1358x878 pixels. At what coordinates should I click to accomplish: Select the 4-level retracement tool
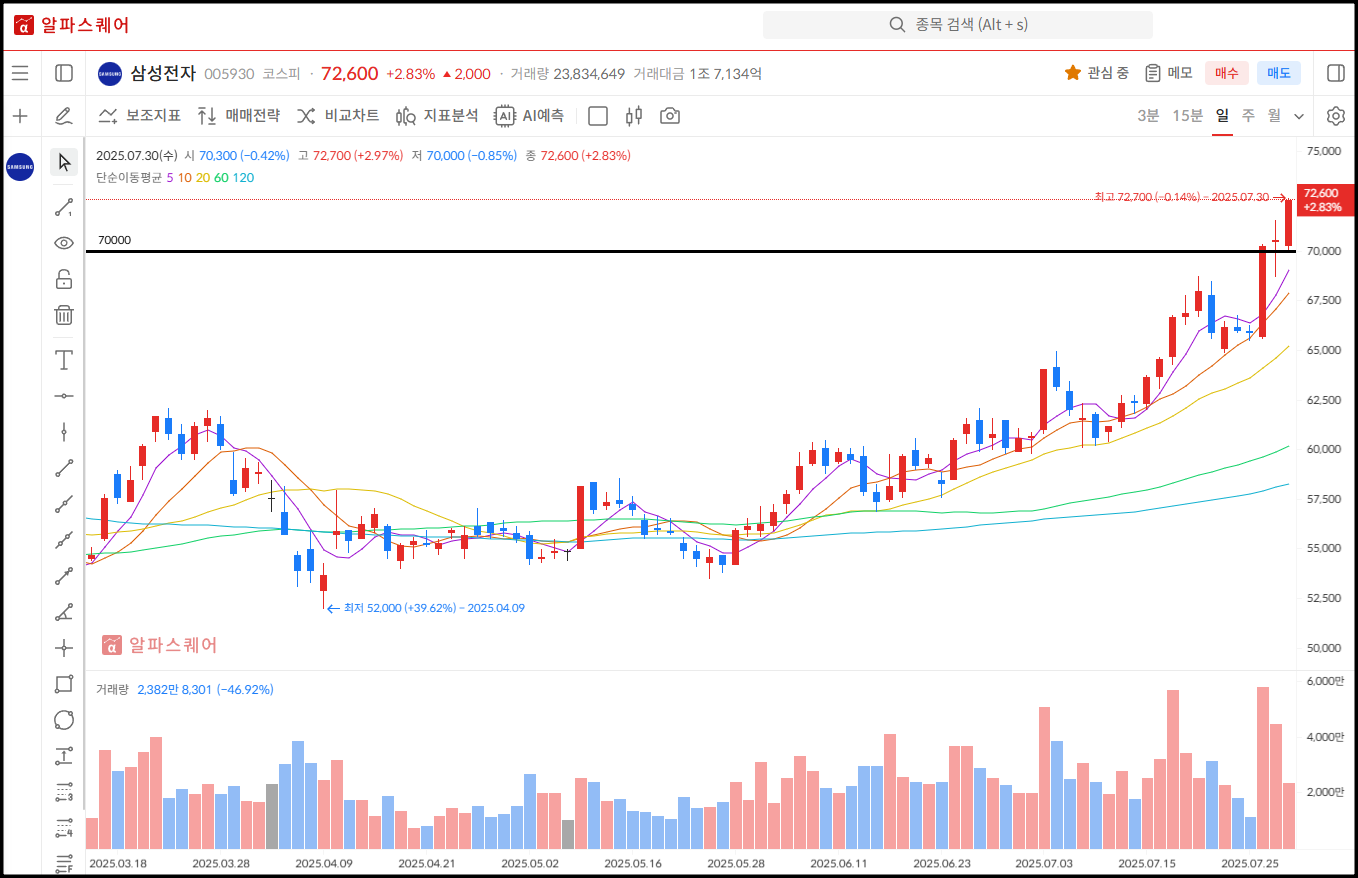[64, 828]
